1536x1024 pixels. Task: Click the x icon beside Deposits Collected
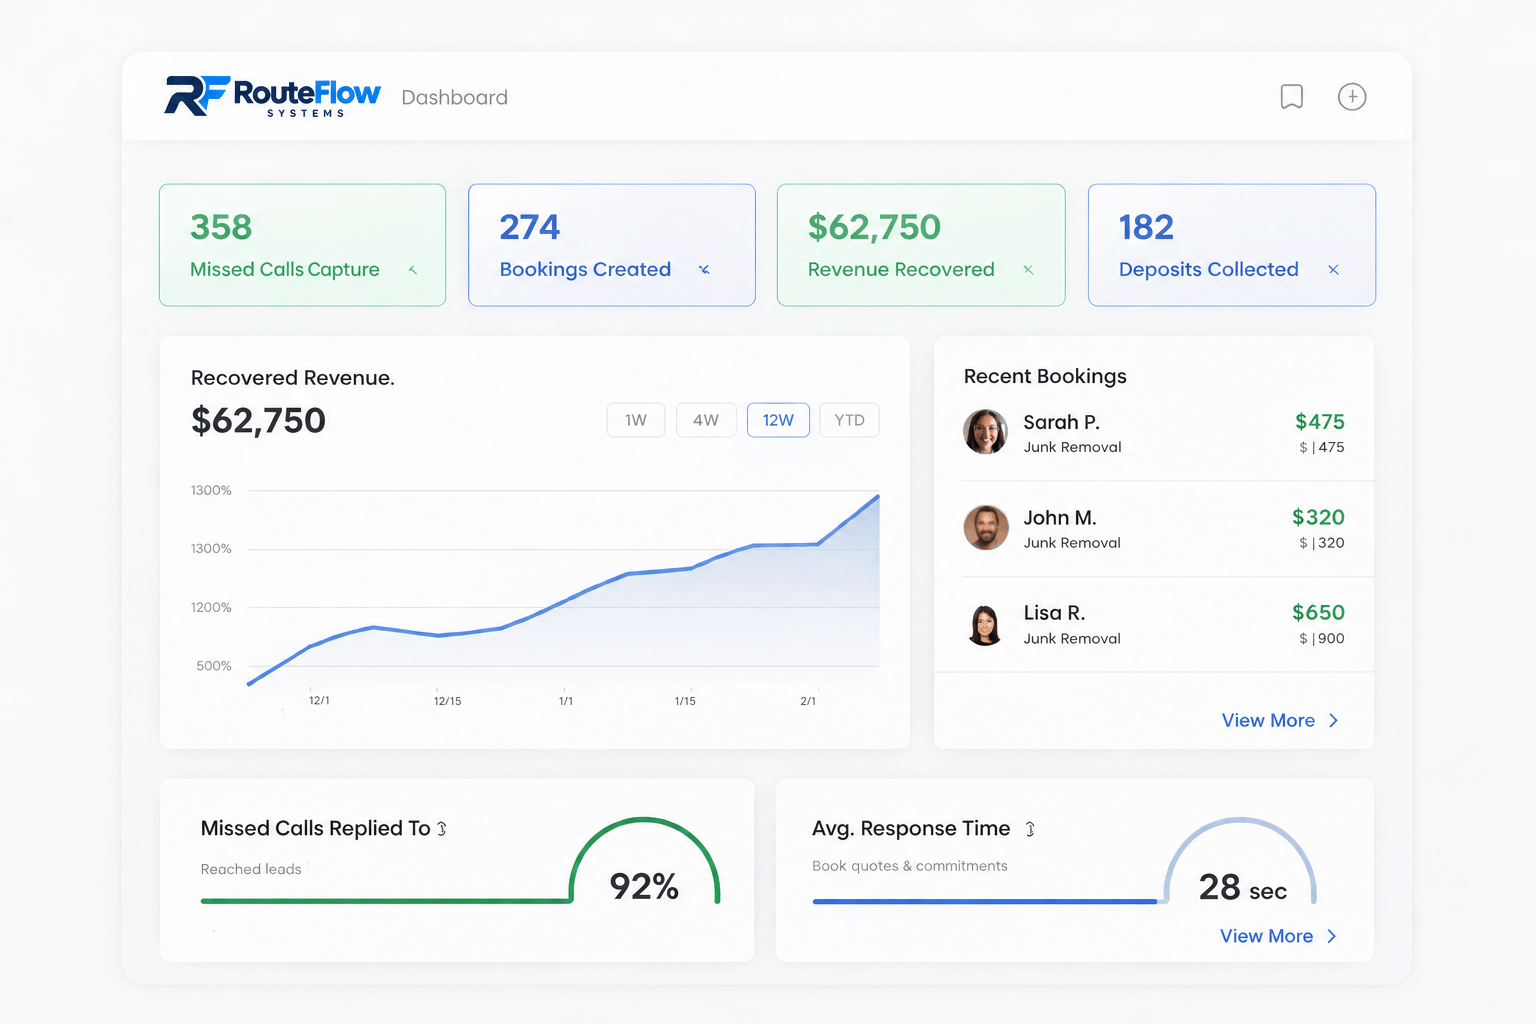(x=1333, y=270)
